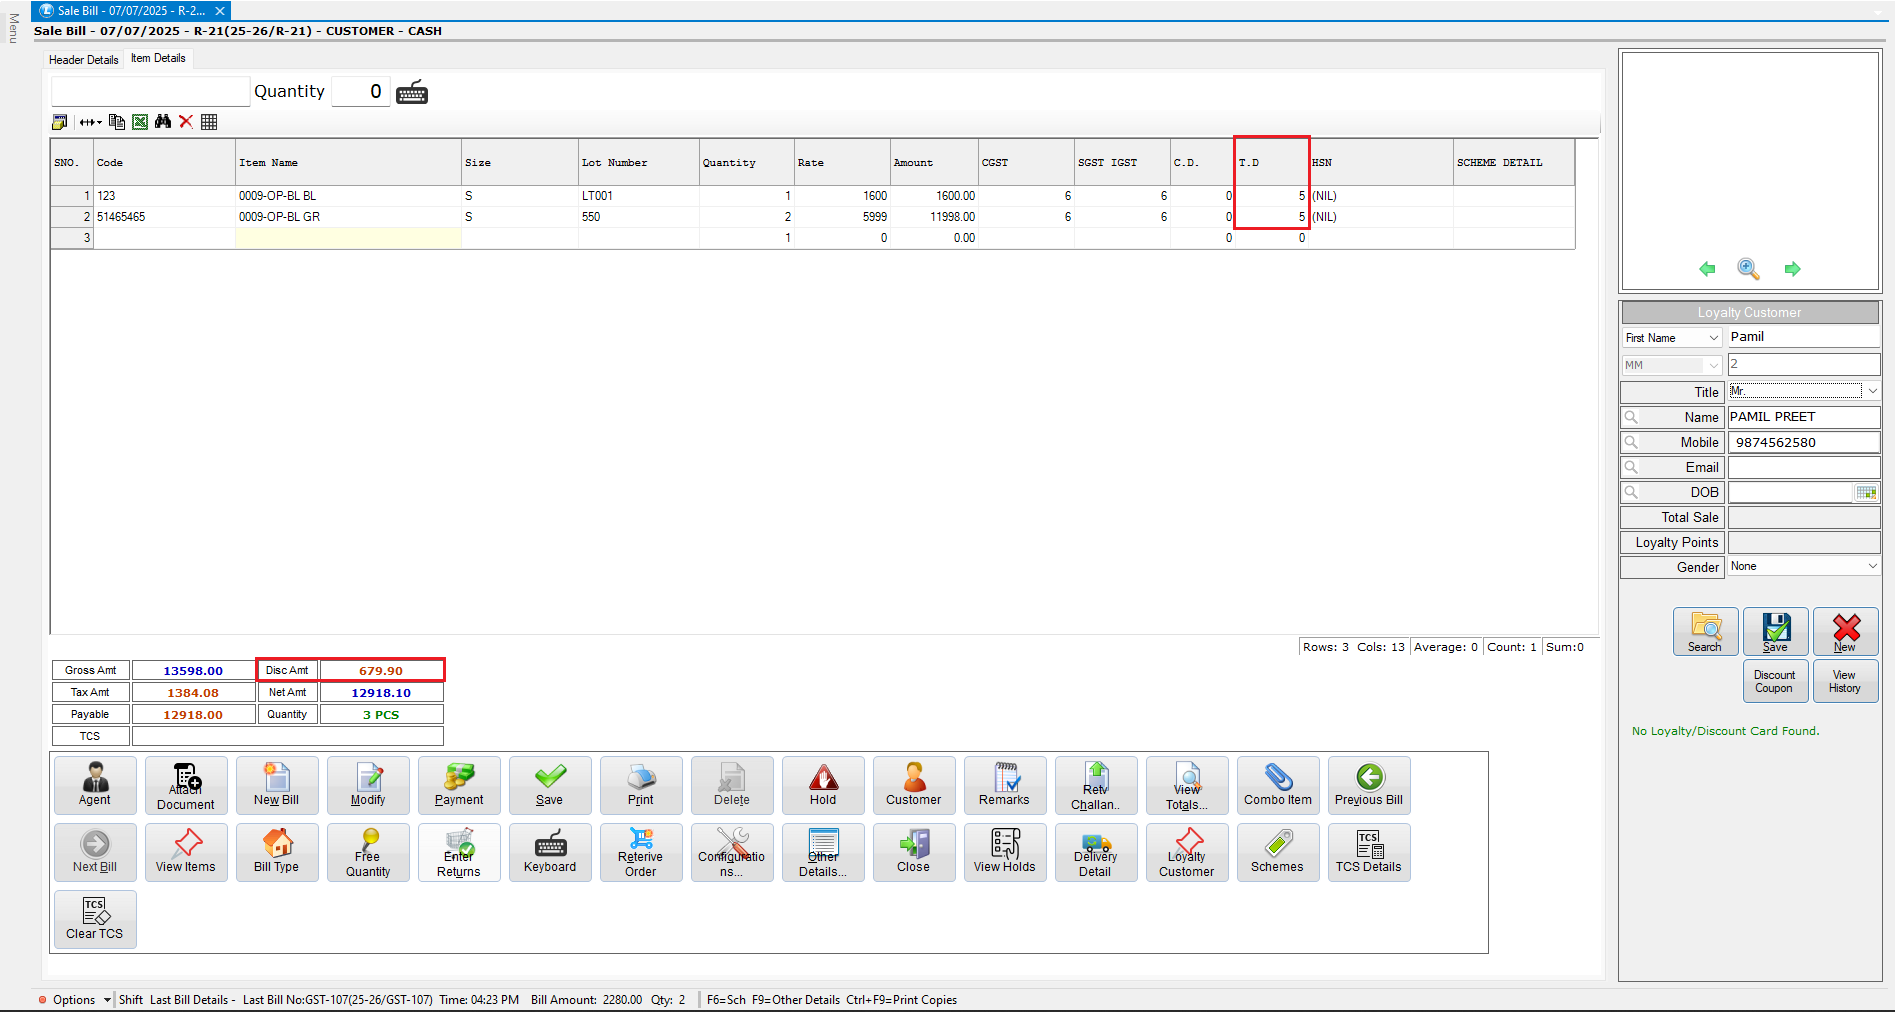
Task: Open column width arrow dropdown in toolbar
Action: 91,122
